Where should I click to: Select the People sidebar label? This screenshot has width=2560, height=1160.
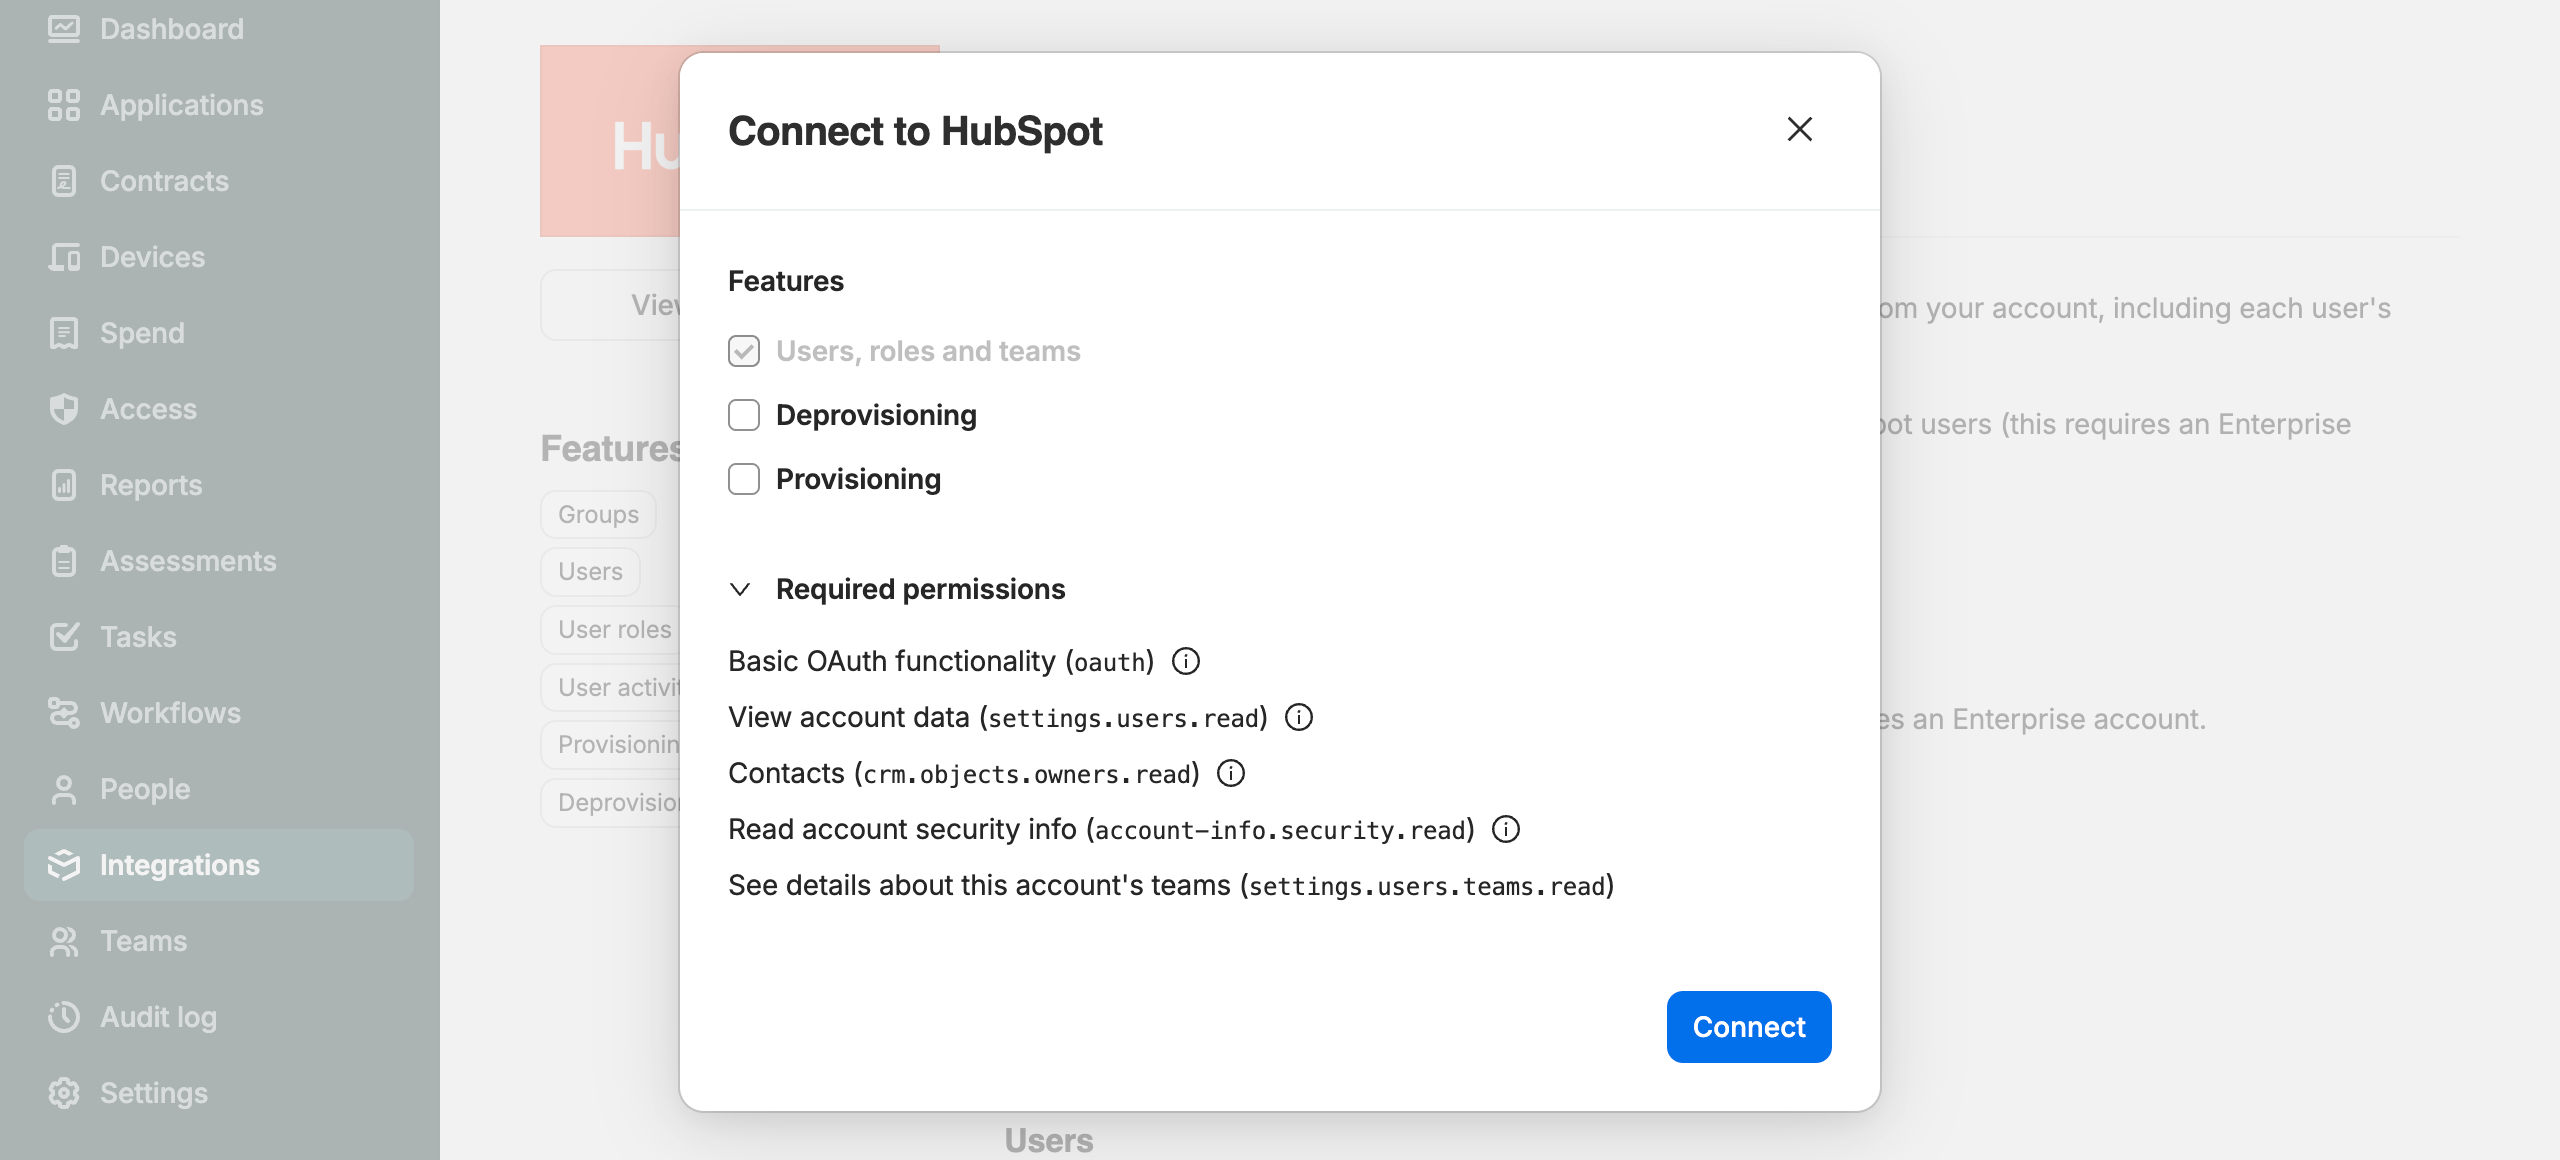[145, 789]
